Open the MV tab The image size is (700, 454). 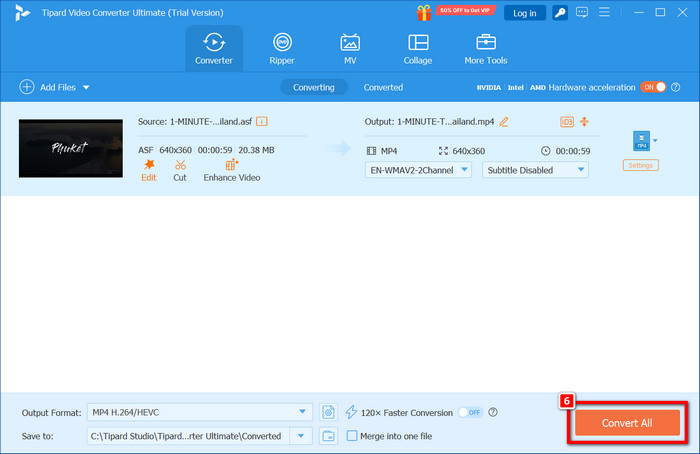350,49
